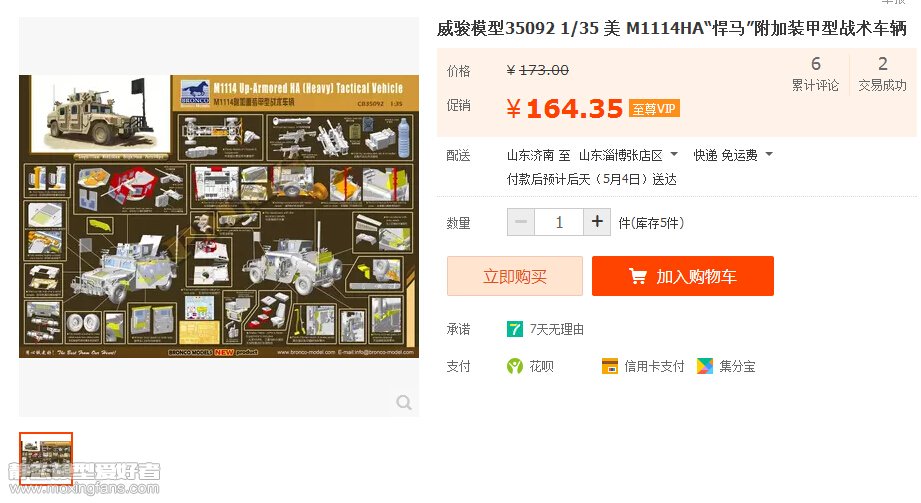
Task: Click the Jifenbao colorful icon
Action: (705, 367)
